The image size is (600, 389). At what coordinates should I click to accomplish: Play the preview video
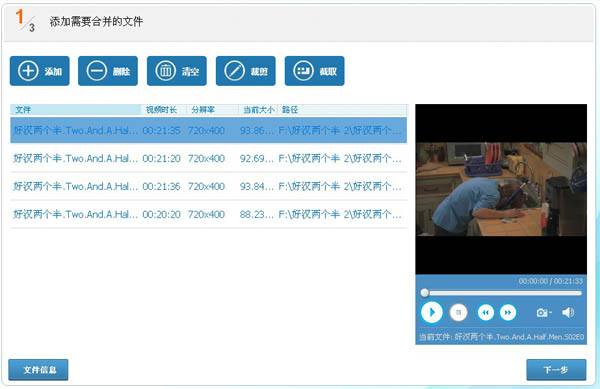pyautogui.click(x=432, y=313)
